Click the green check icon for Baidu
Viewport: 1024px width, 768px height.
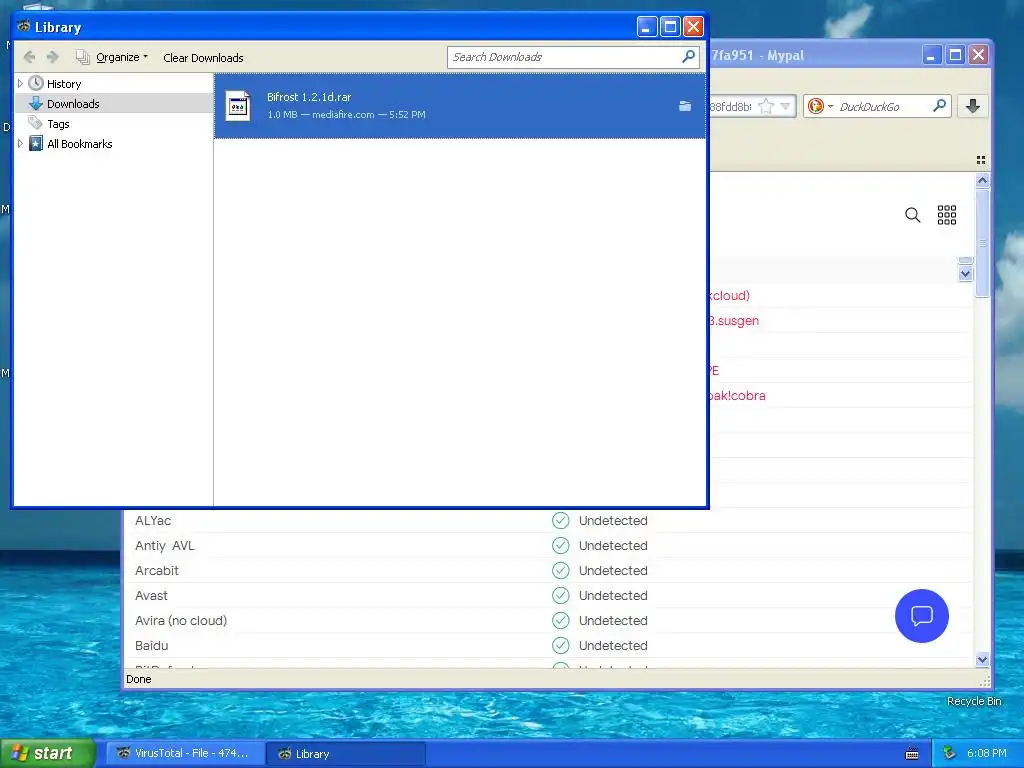coord(560,645)
